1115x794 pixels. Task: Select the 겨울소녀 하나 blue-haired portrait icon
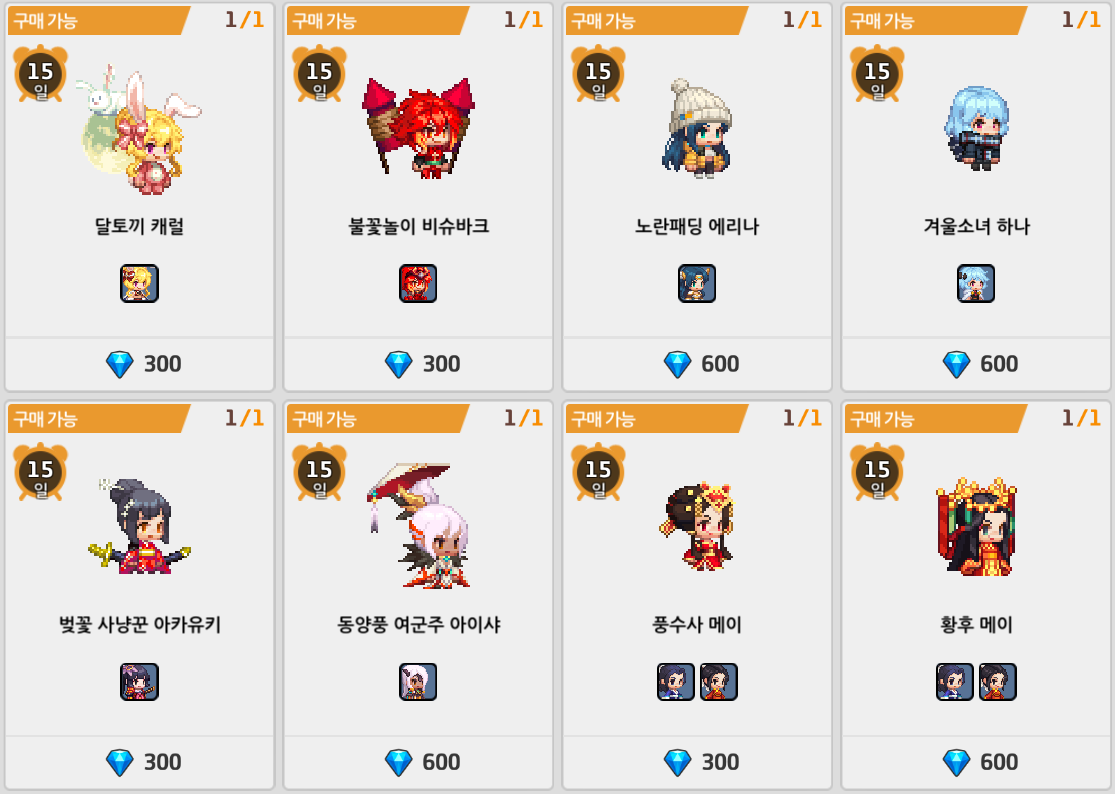click(x=976, y=284)
